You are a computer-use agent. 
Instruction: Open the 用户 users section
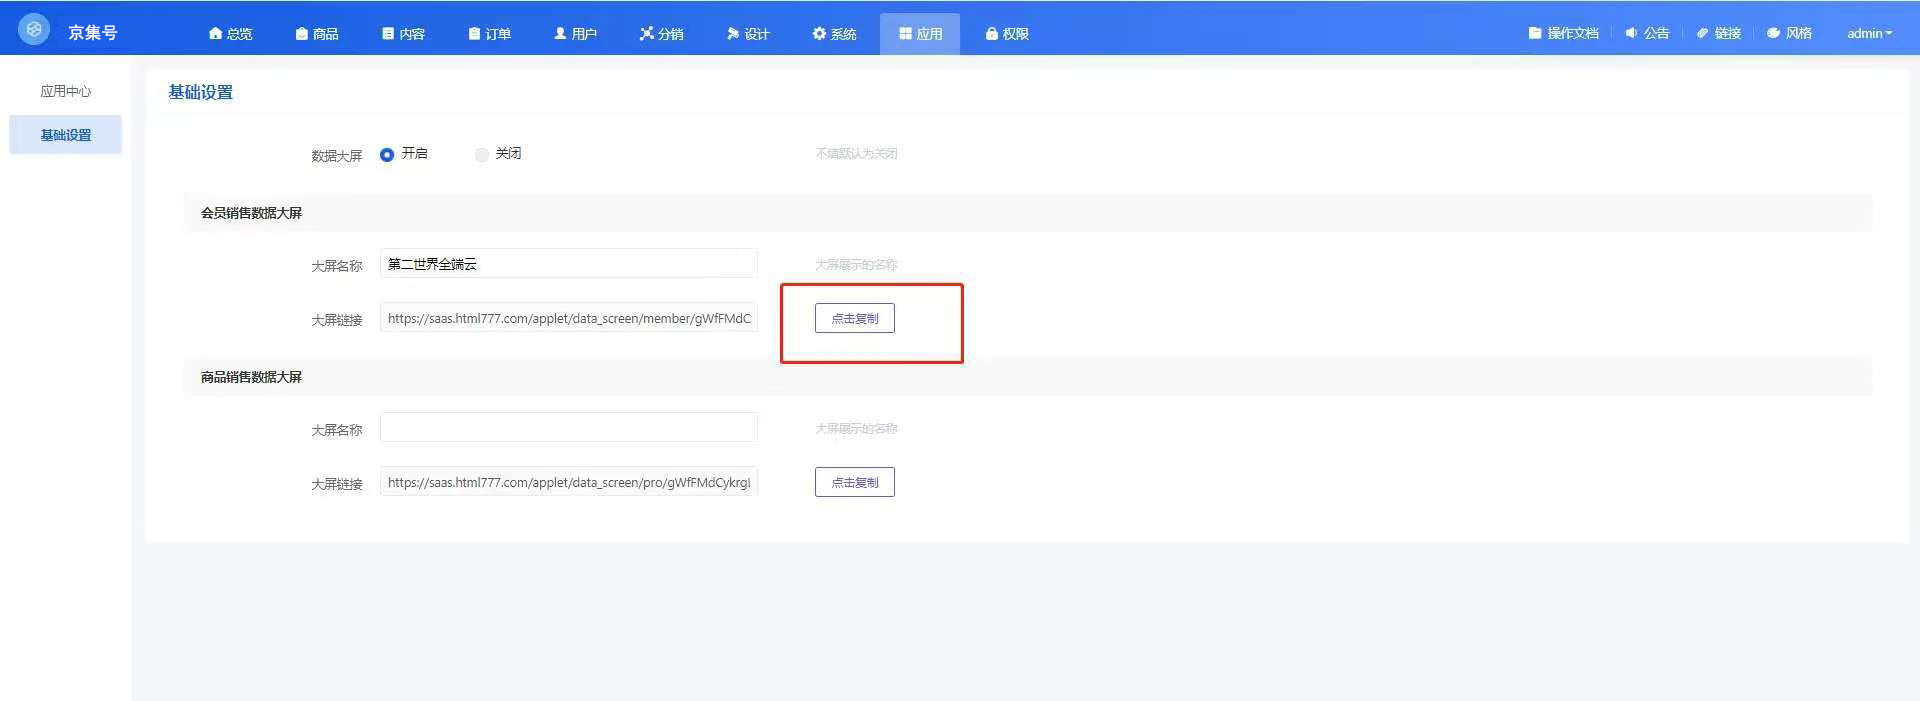[576, 34]
